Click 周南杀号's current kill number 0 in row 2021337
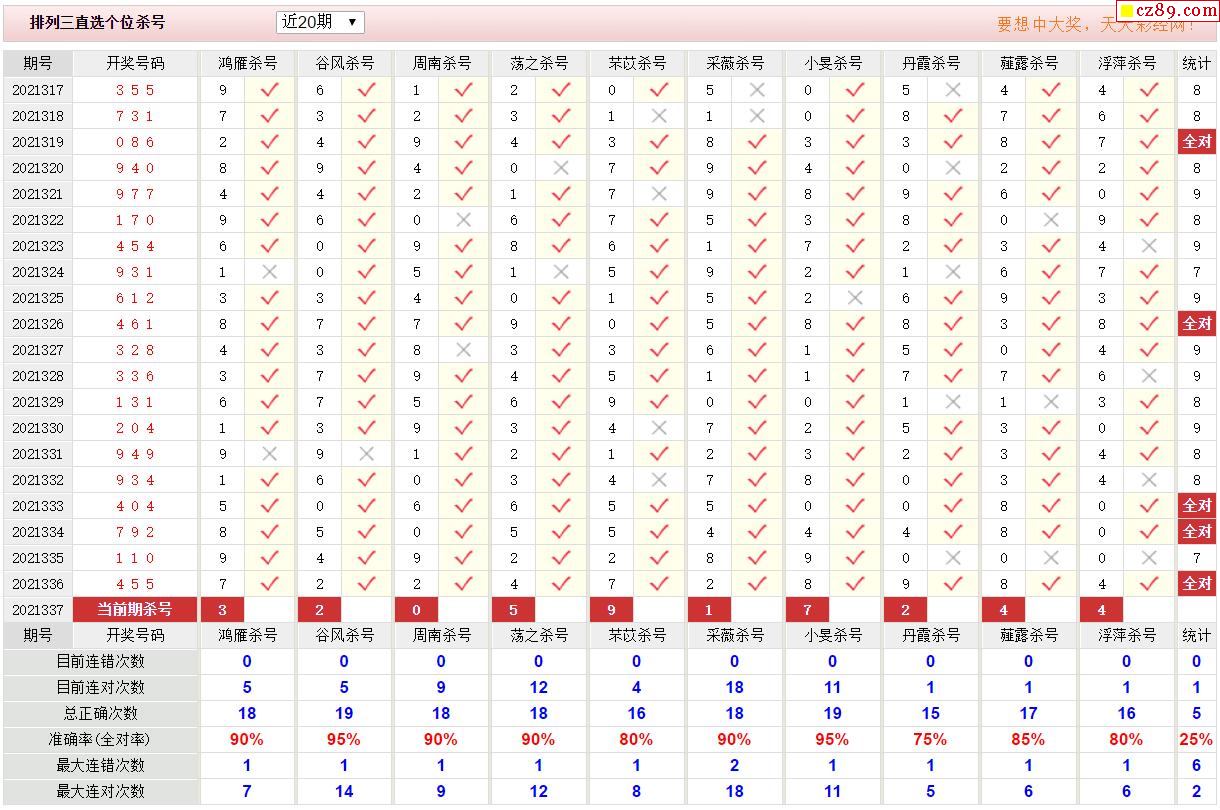Image resolution: width=1220 pixels, height=810 pixels. coord(416,610)
